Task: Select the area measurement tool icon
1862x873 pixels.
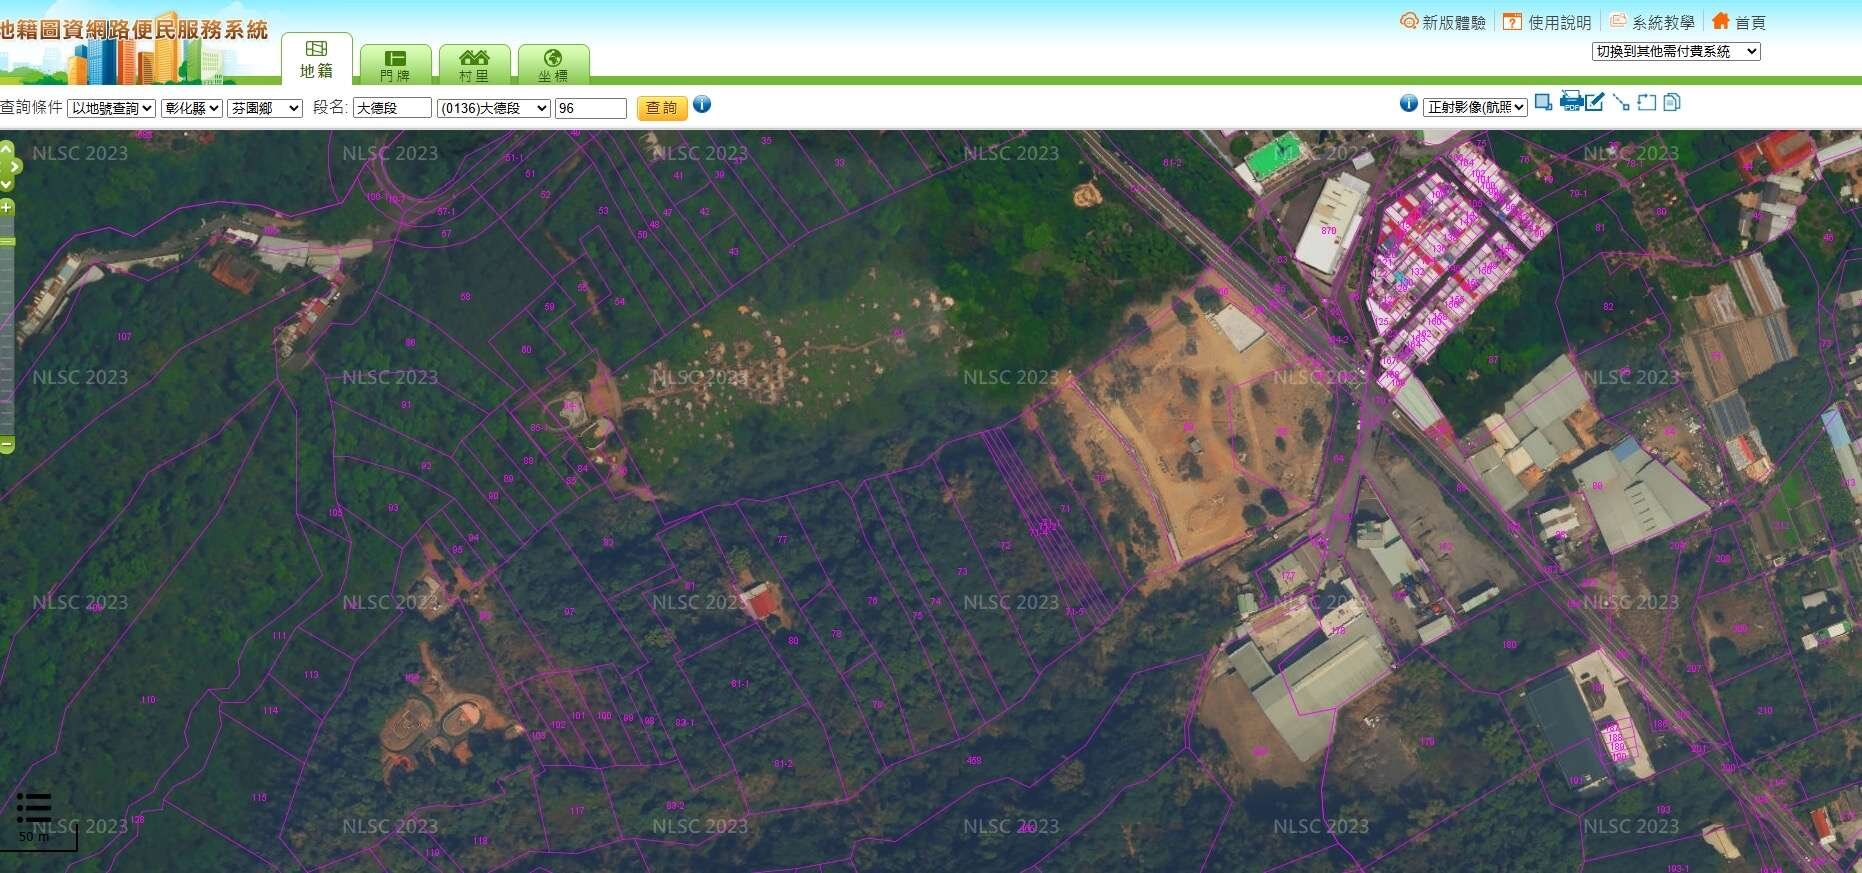Action: (x=1647, y=102)
